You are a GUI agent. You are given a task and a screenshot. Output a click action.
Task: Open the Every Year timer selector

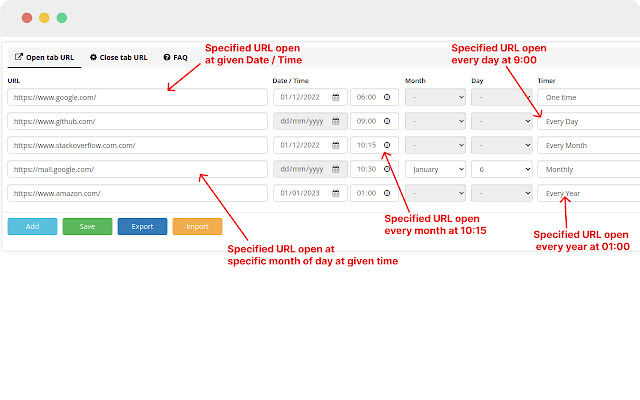(589, 193)
